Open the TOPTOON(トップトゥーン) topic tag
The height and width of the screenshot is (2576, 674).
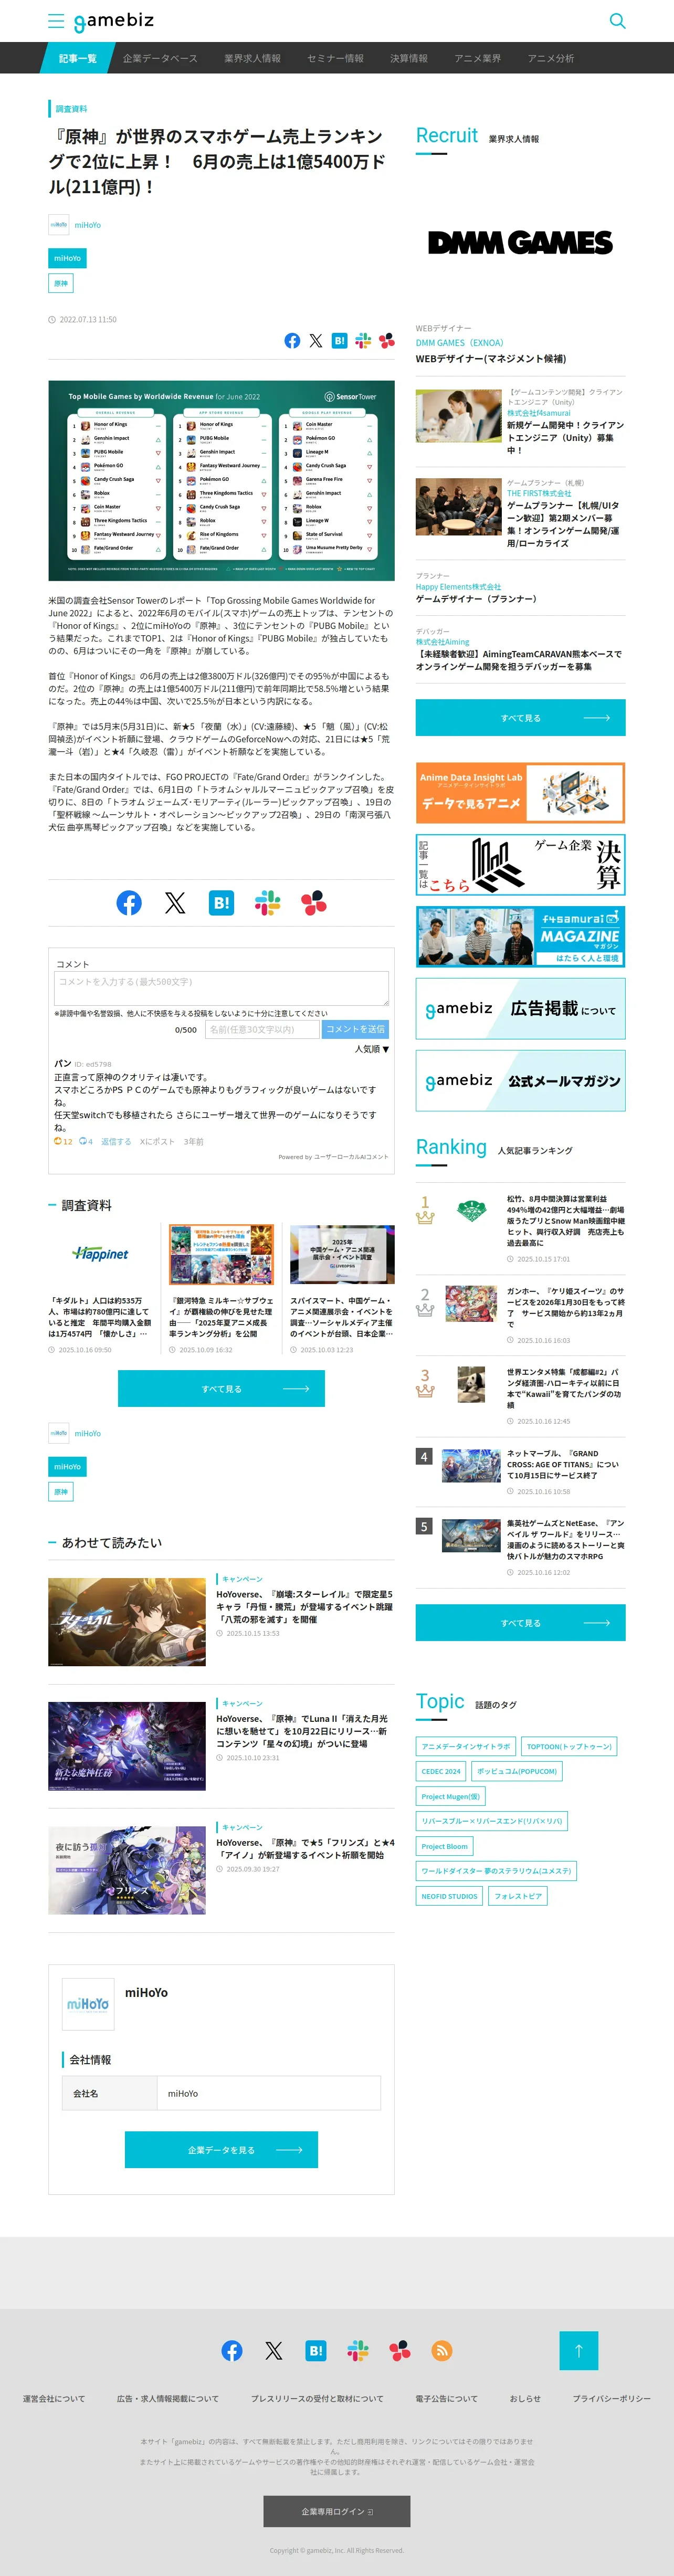coord(569,1746)
